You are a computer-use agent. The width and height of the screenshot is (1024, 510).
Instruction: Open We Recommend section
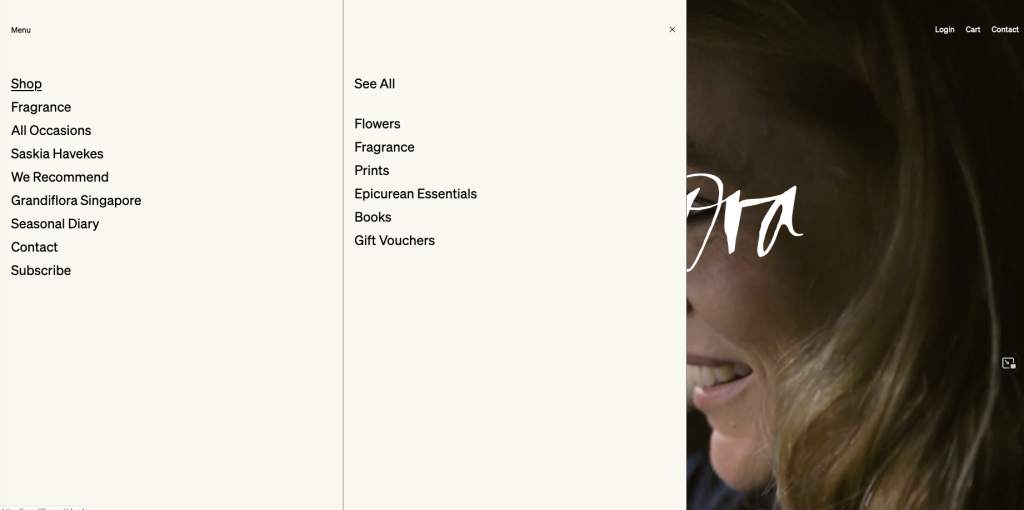[x=60, y=177]
